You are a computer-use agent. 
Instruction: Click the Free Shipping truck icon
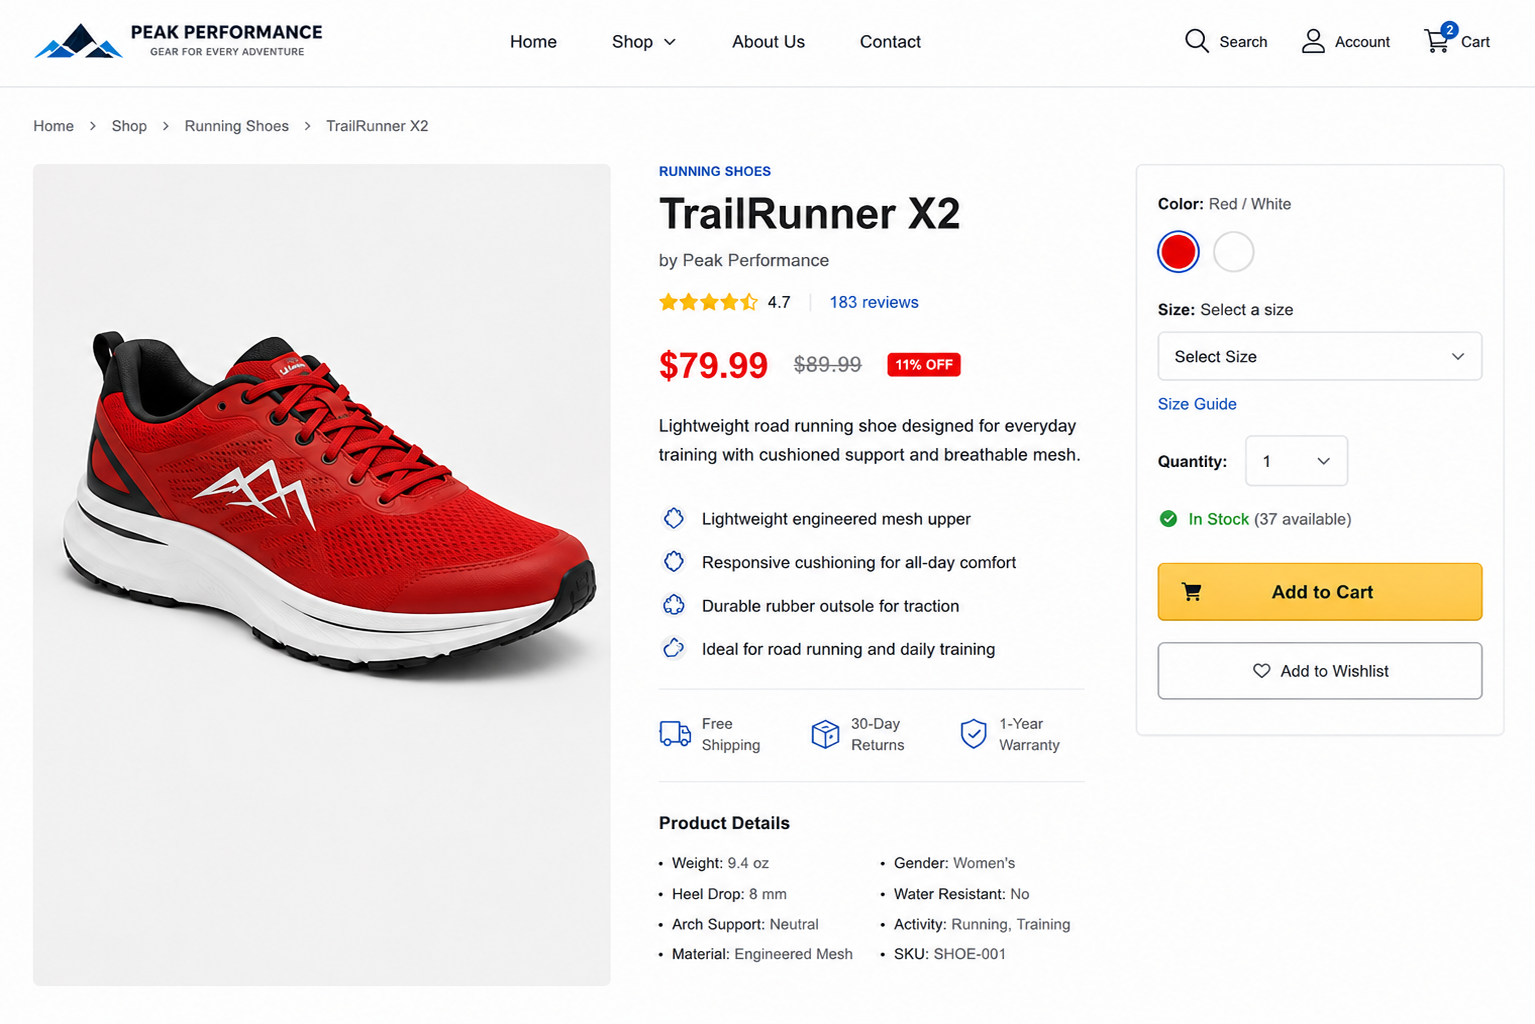(x=675, y=734)
